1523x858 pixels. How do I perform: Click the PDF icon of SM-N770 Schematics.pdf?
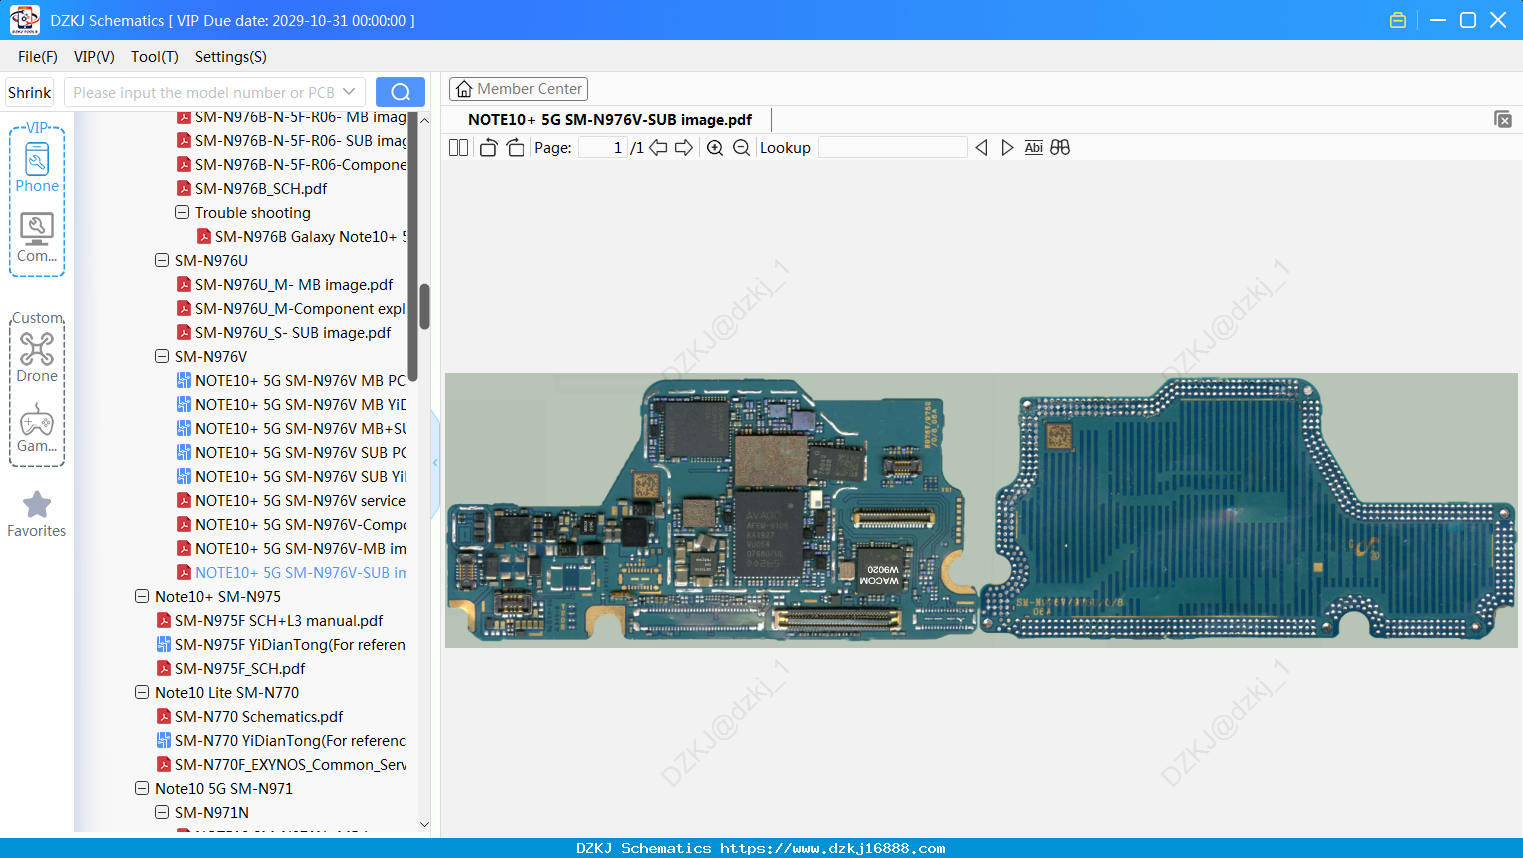(164, 717)
